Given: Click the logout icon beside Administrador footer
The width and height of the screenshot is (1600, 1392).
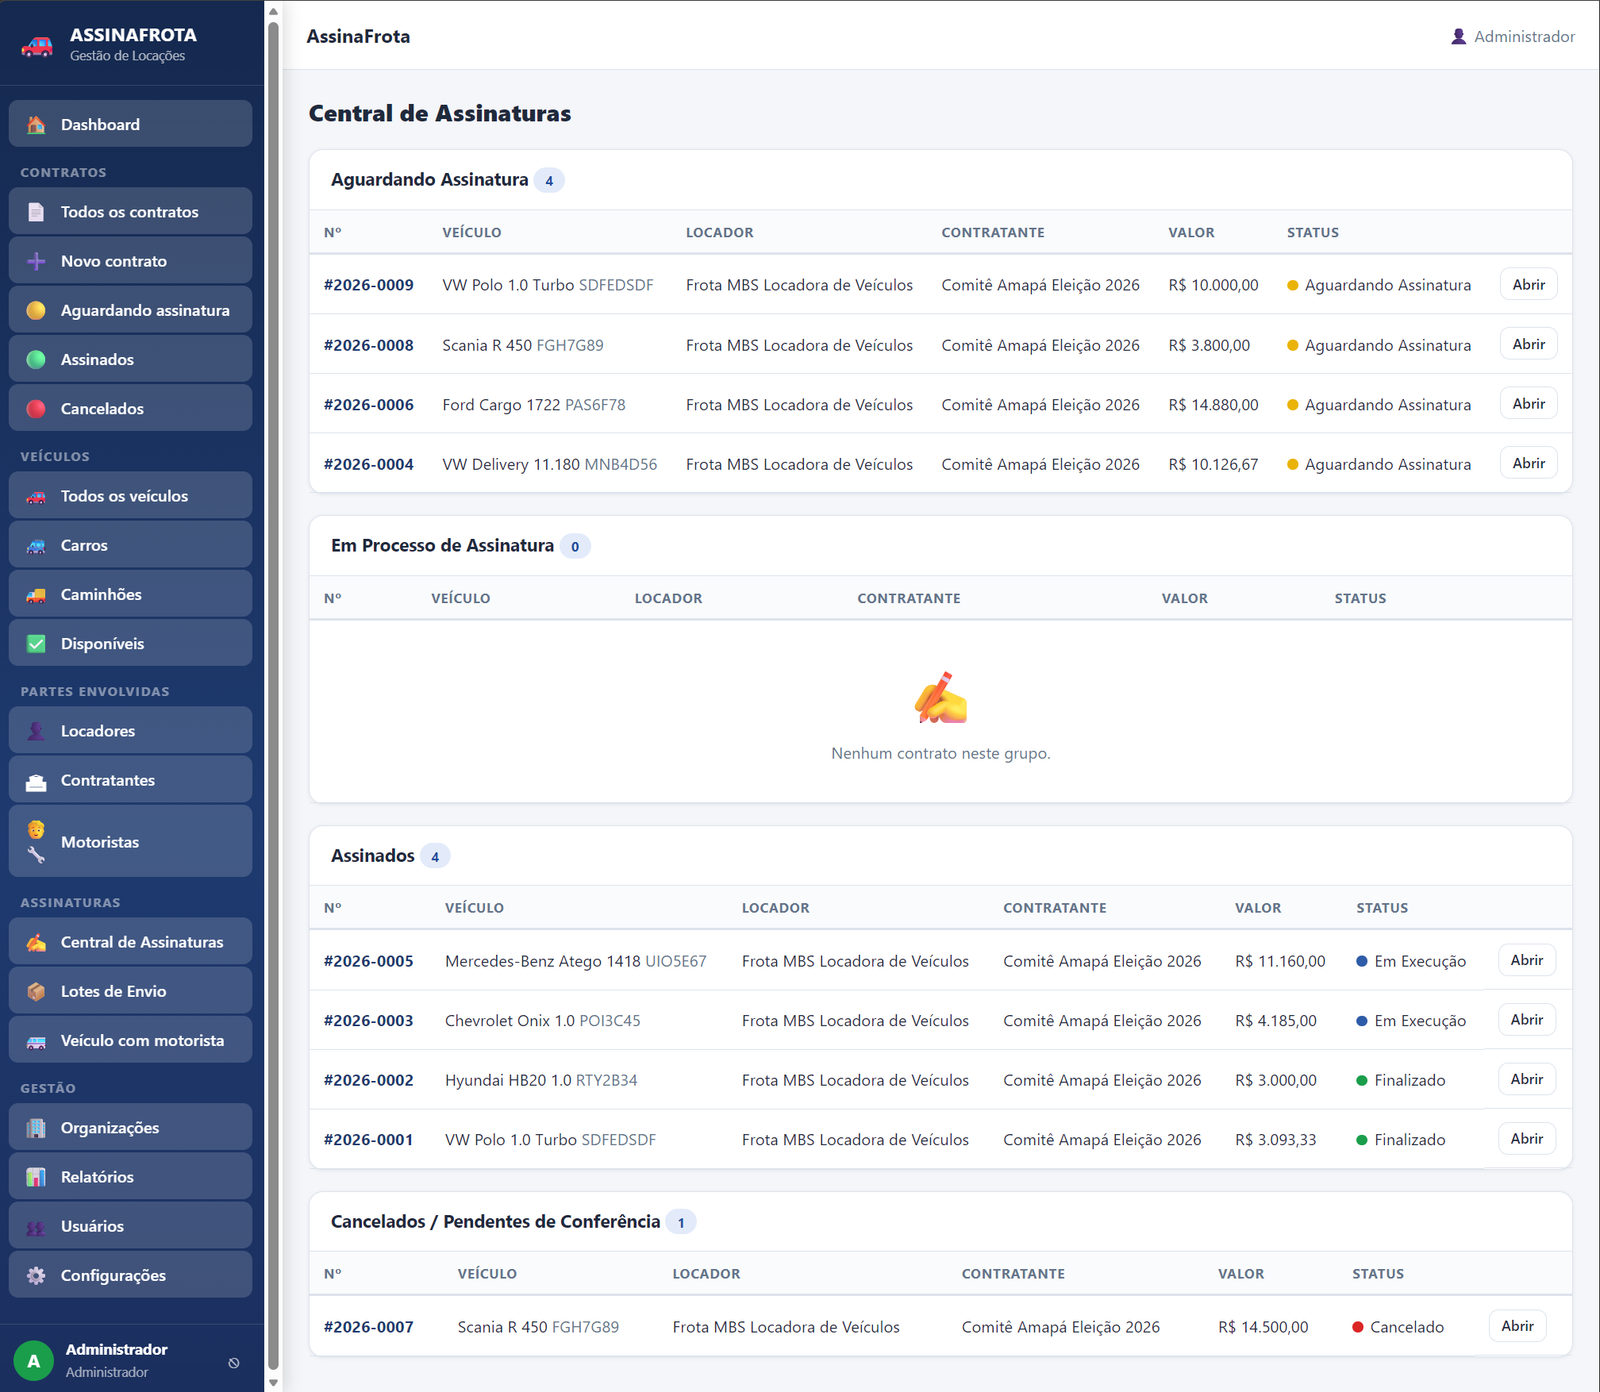Looking at the screenshot, I should 234,1362.
